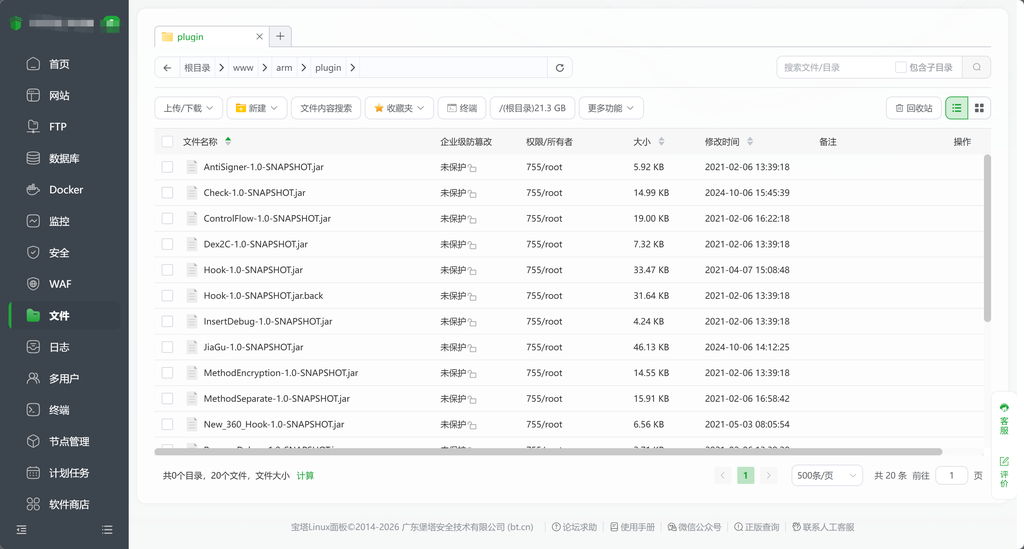
Task: Click the WAF sidebar icon
Action: pos(33,284)
